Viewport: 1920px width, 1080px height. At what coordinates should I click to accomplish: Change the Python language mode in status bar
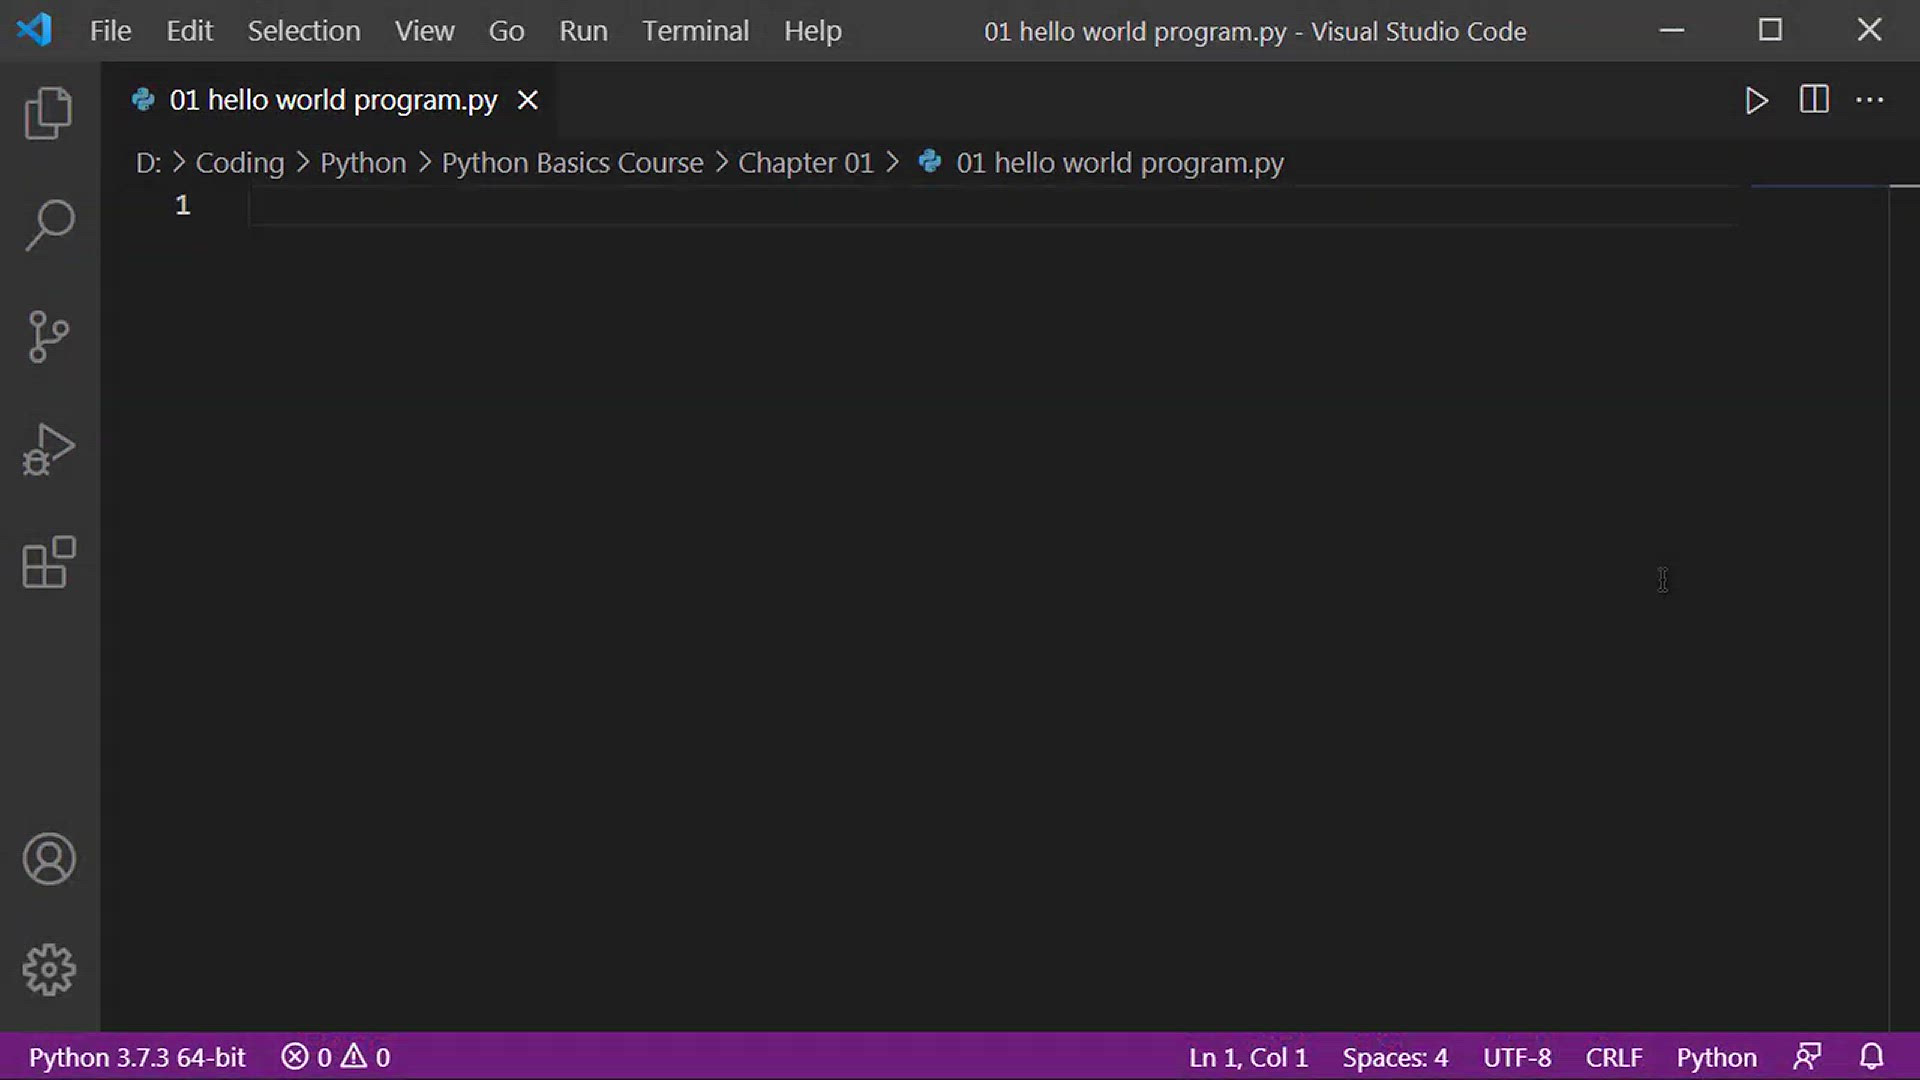pos(1716,1057)
